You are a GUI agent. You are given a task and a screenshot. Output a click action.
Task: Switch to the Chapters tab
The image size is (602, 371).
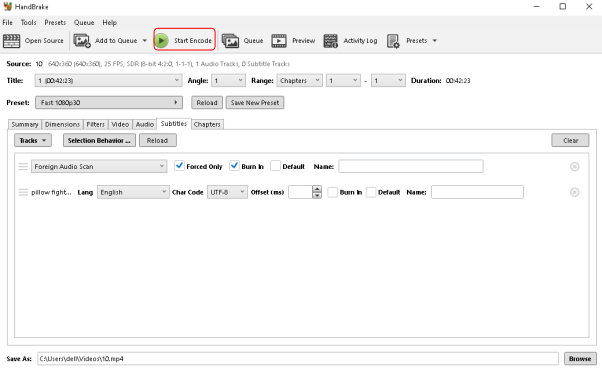pos(207,124)
